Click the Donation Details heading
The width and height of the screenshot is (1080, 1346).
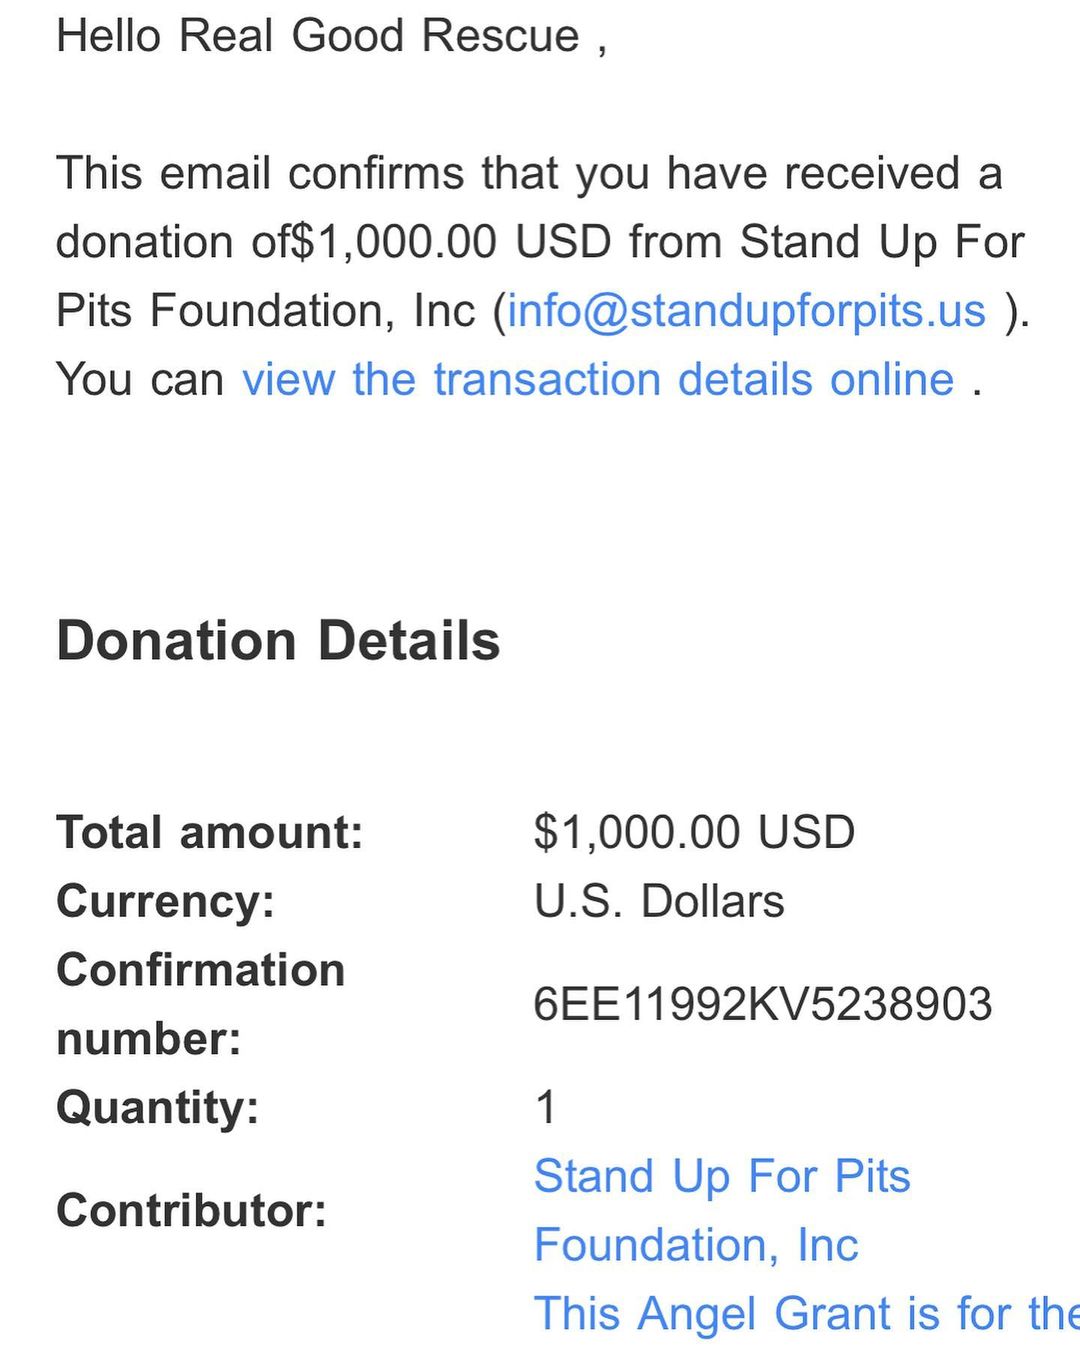278,641
